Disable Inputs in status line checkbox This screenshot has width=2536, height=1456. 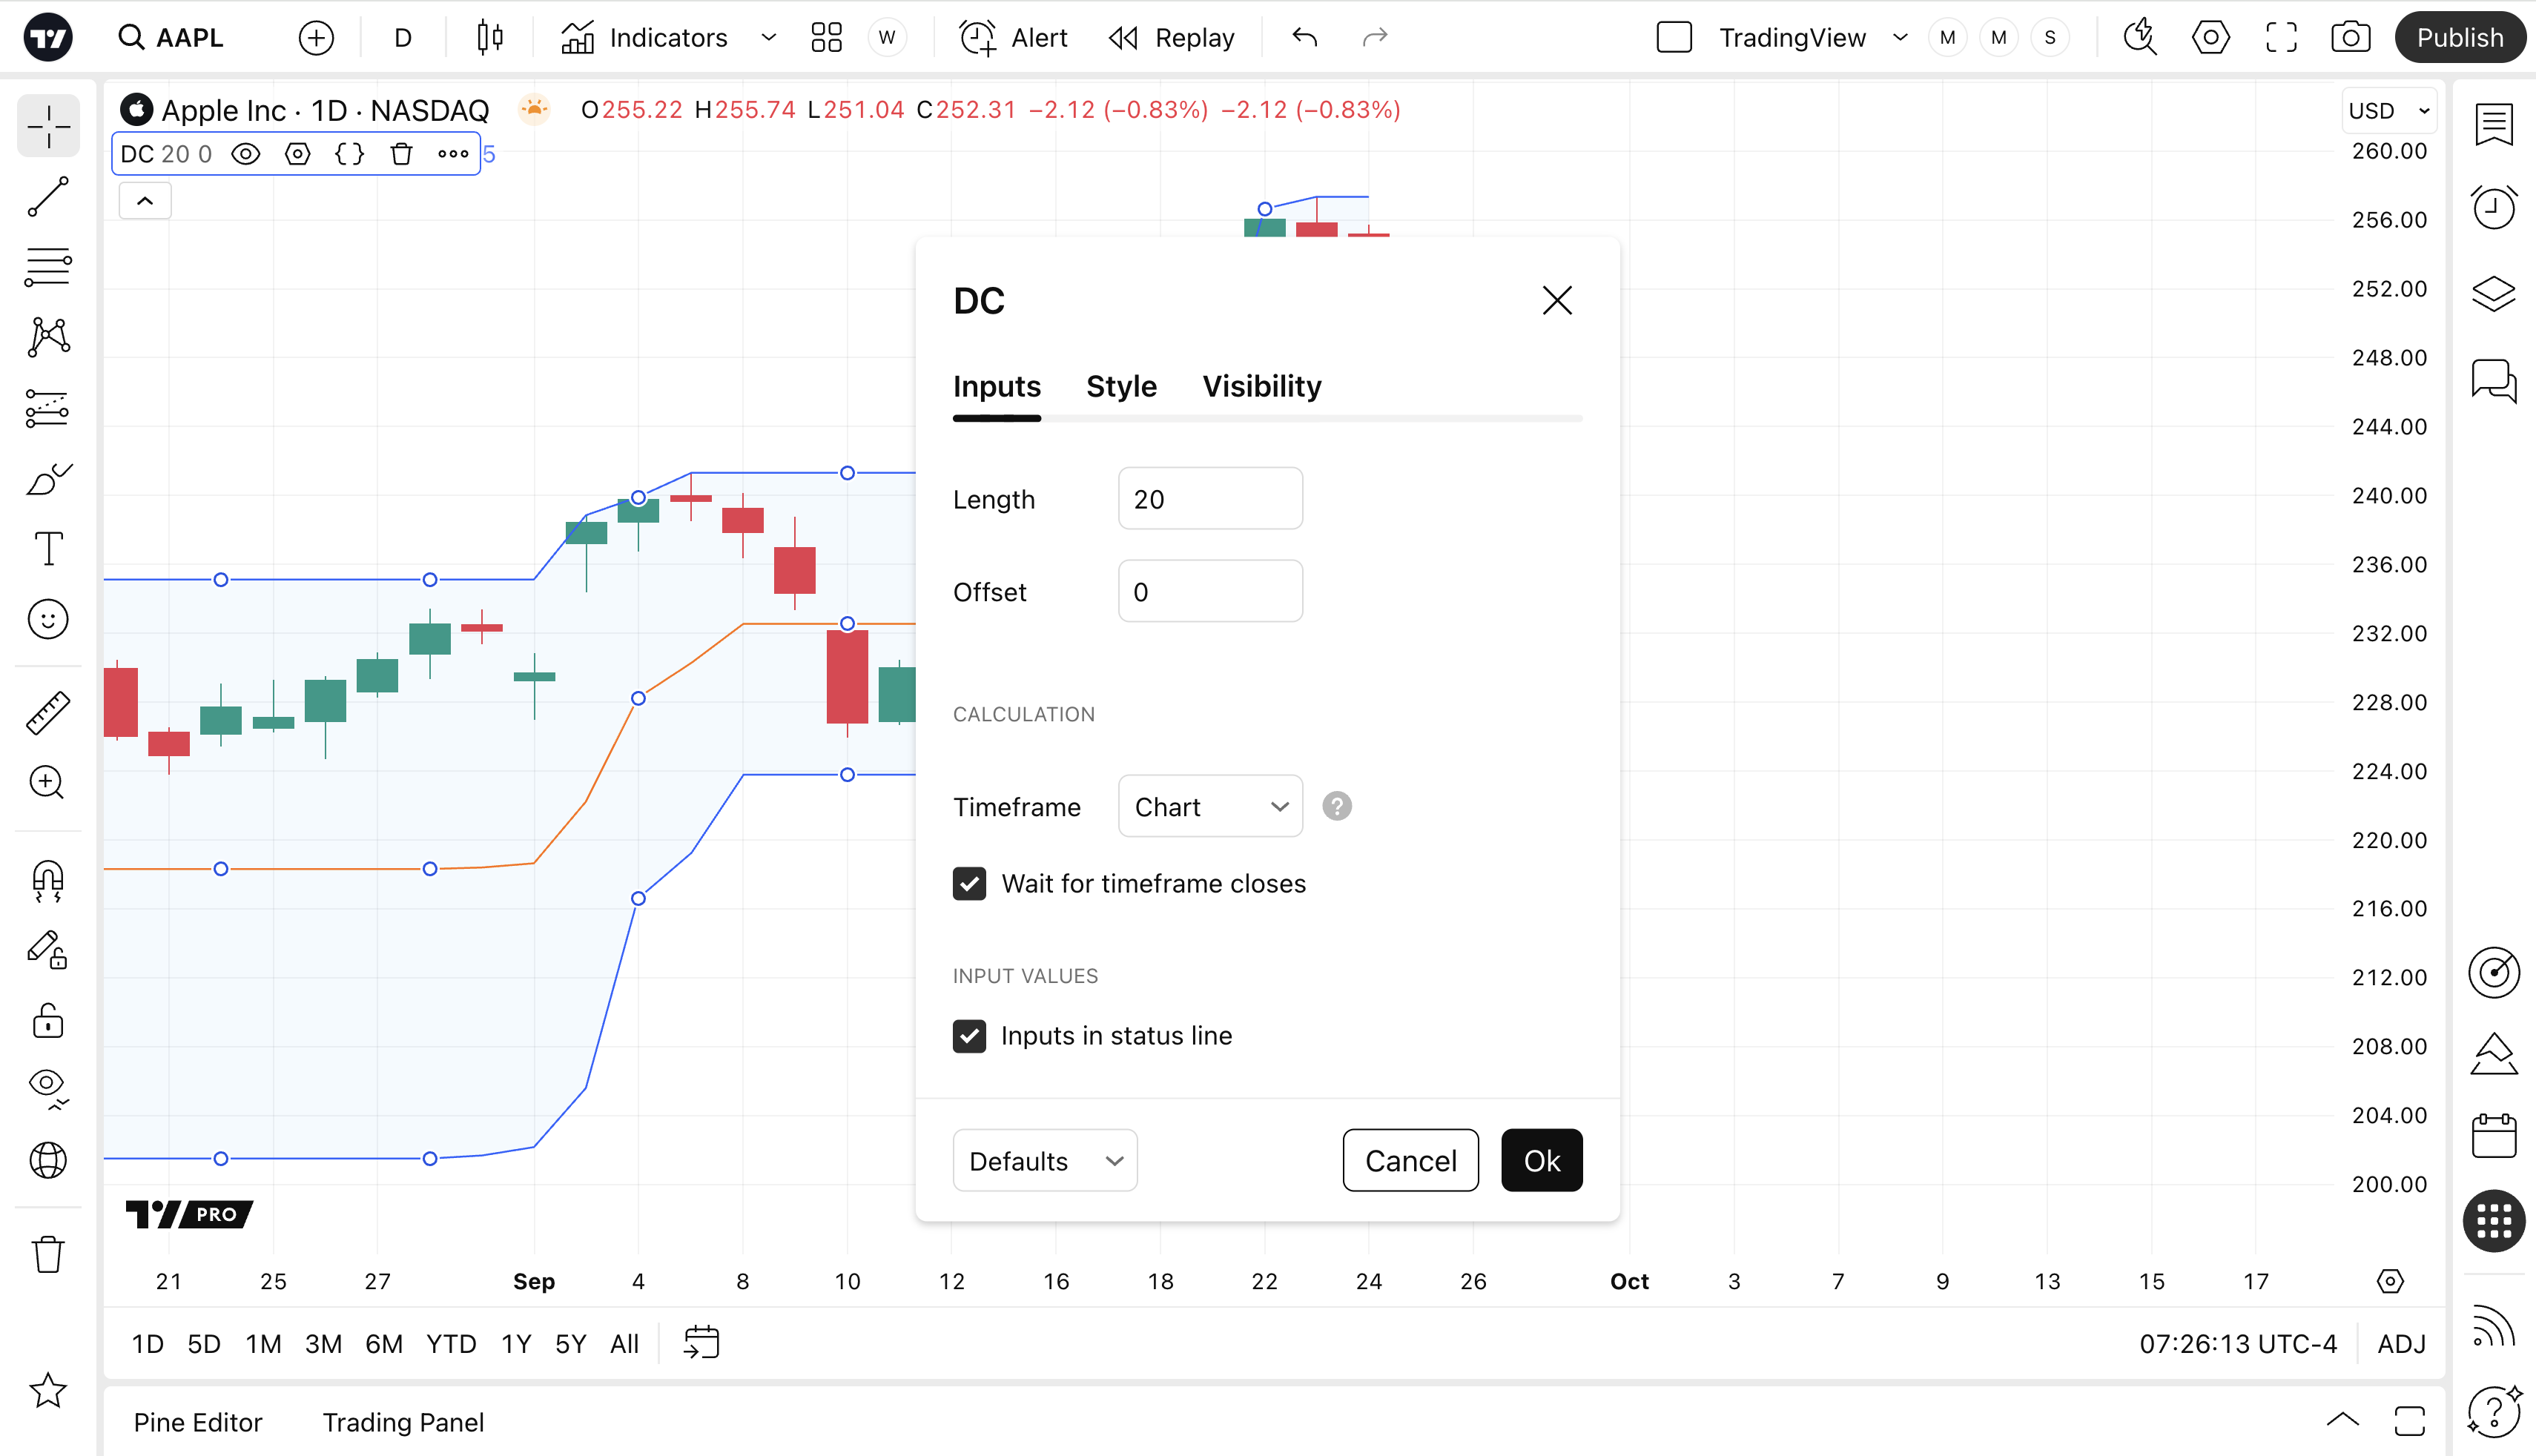tap(969, 1036)
